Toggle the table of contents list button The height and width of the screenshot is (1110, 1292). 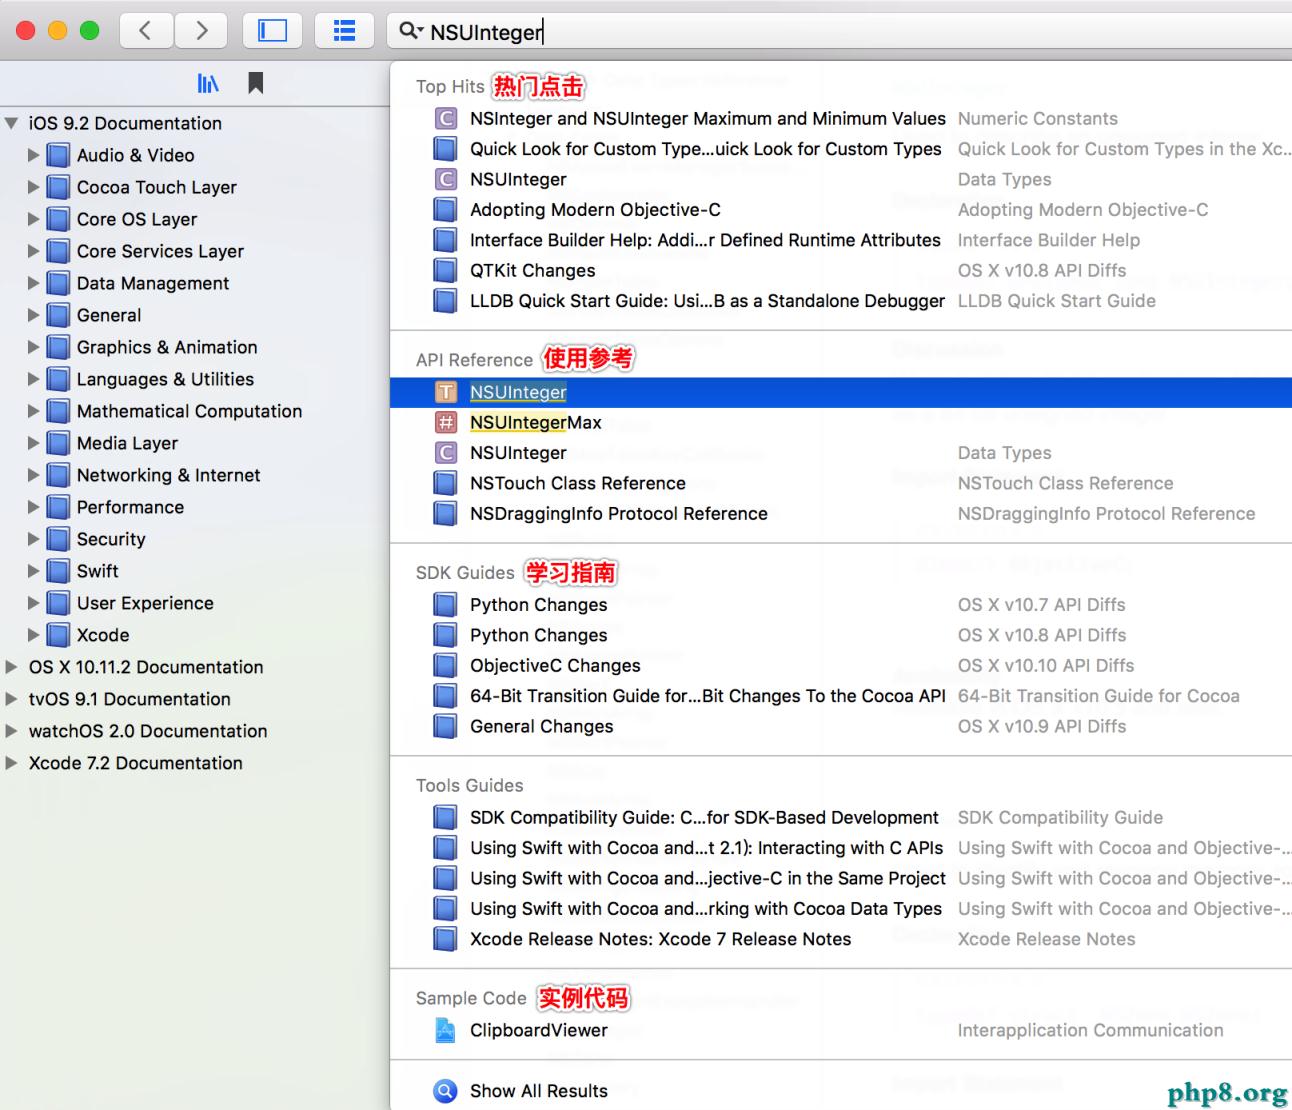(x=344, y=30)
